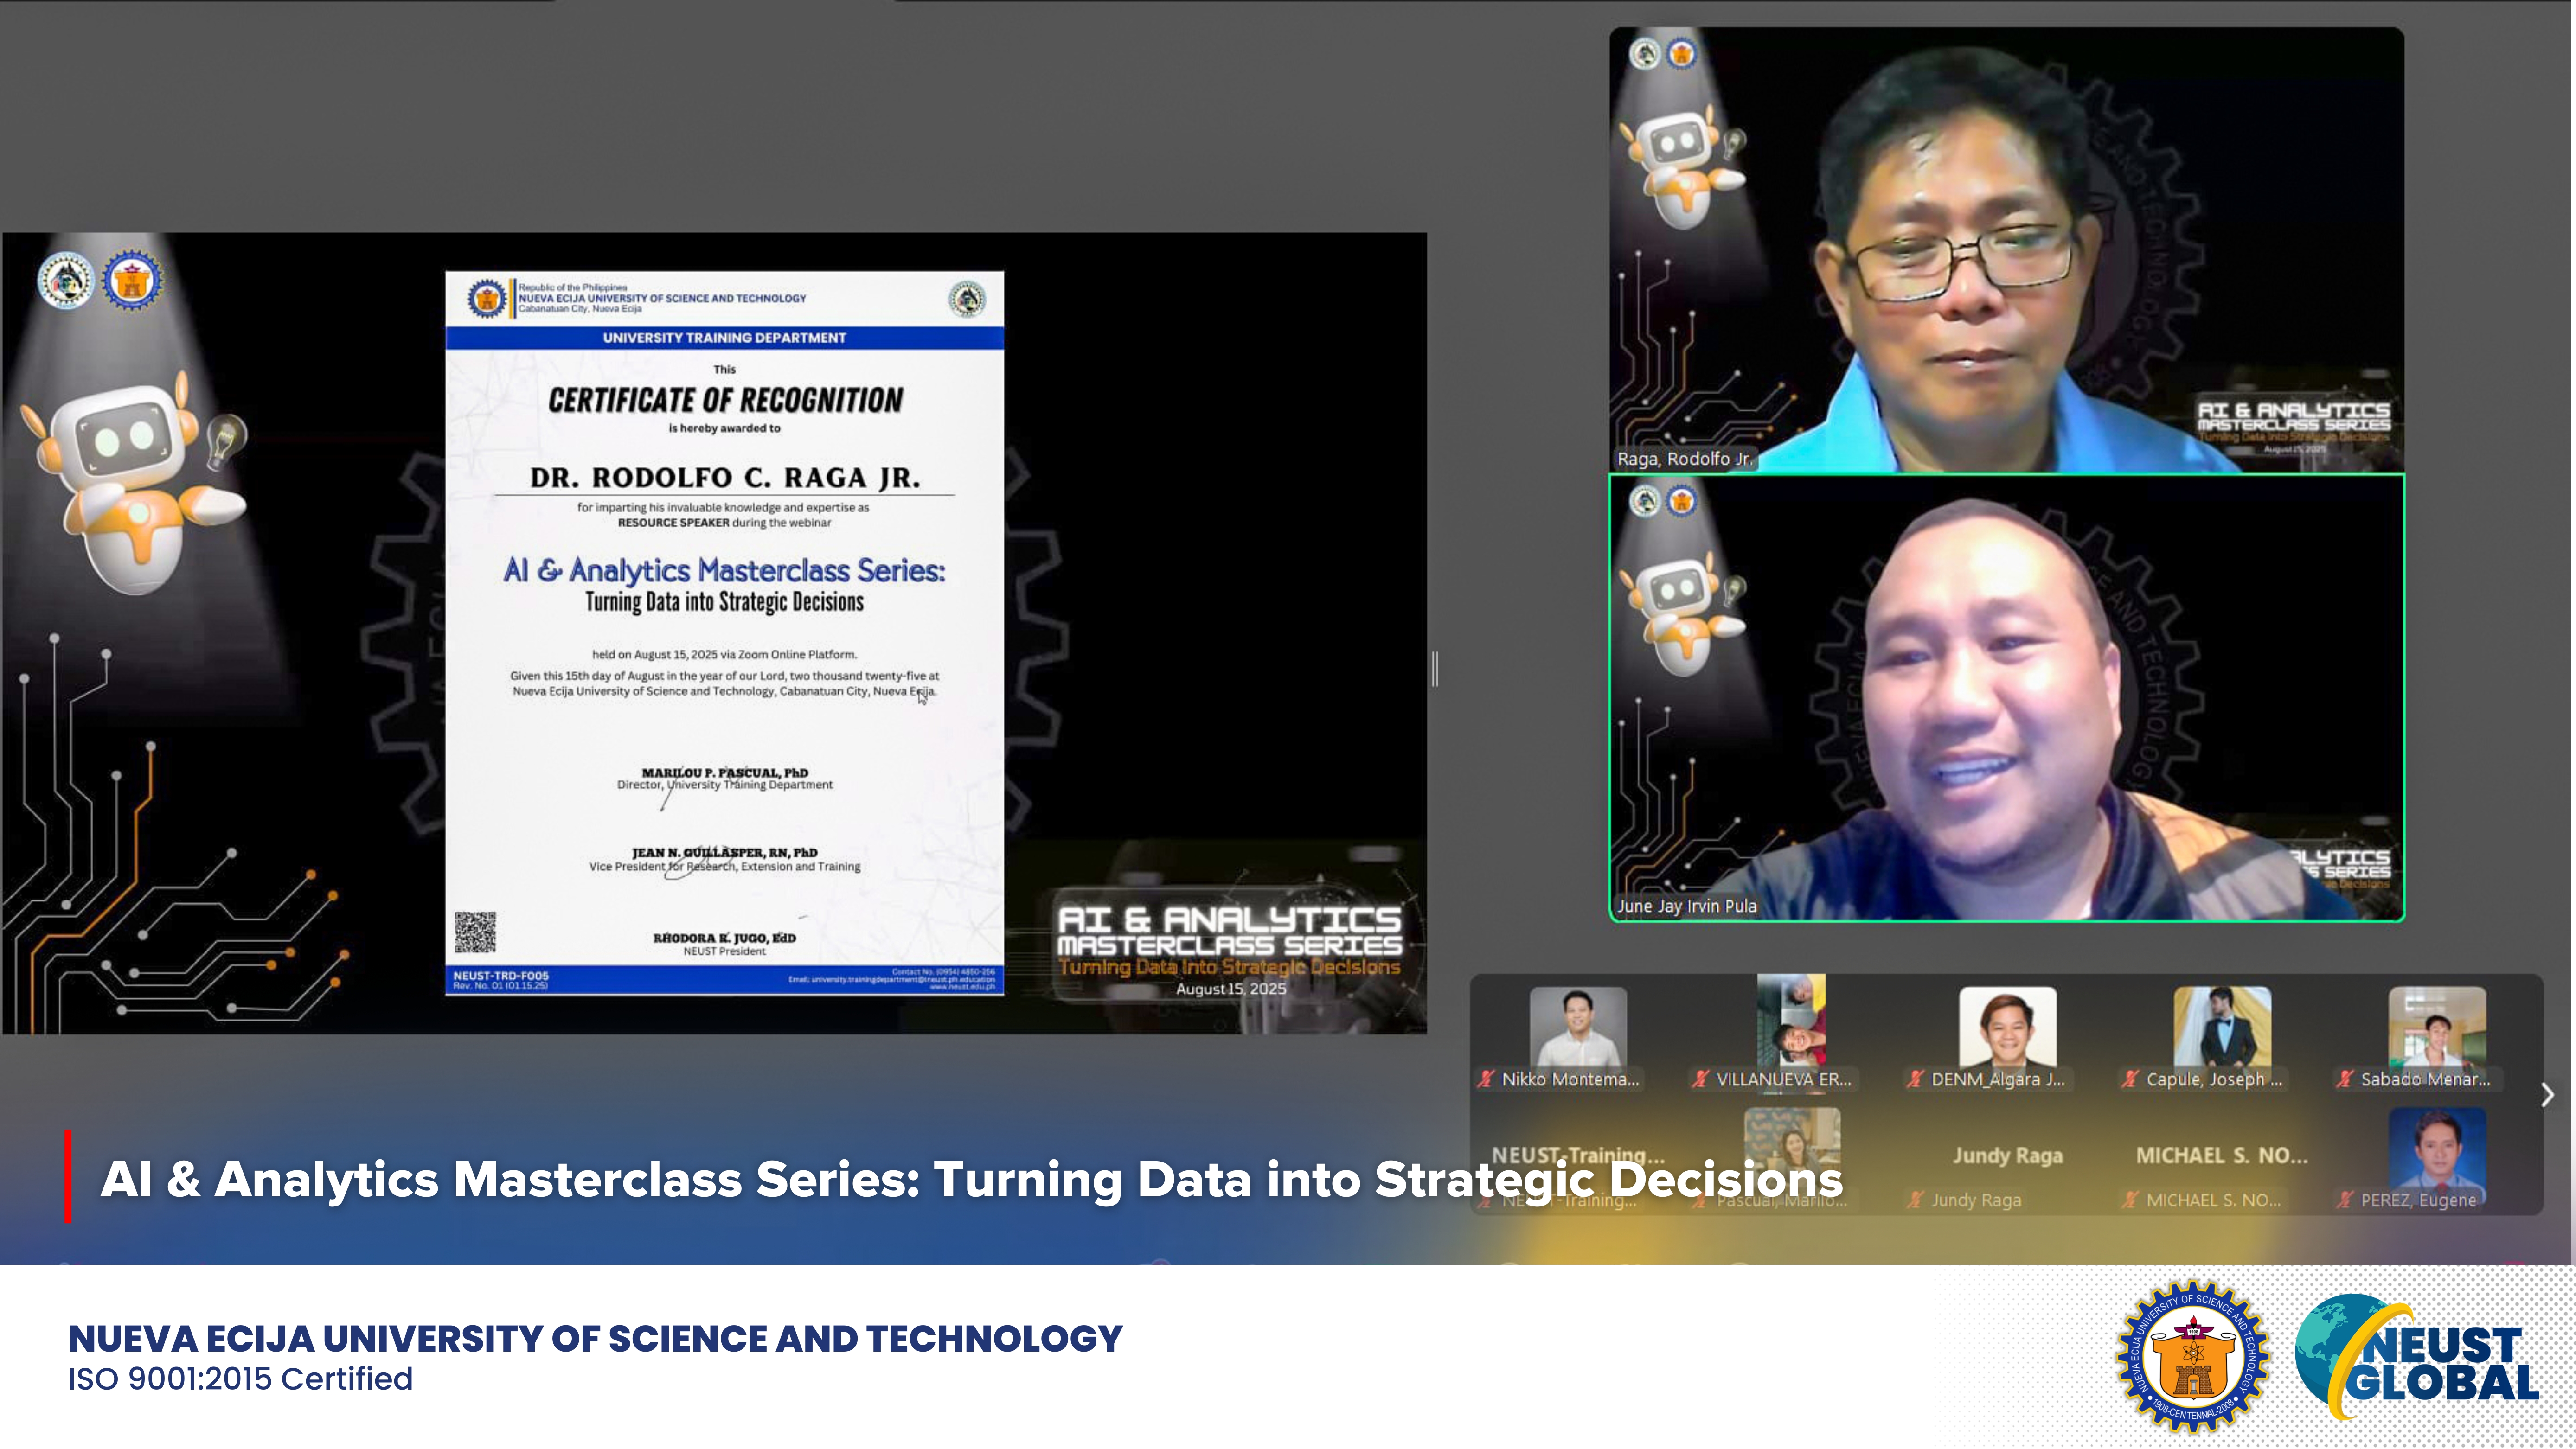Click NEUST seal in certificate header left

click(487, 298)
